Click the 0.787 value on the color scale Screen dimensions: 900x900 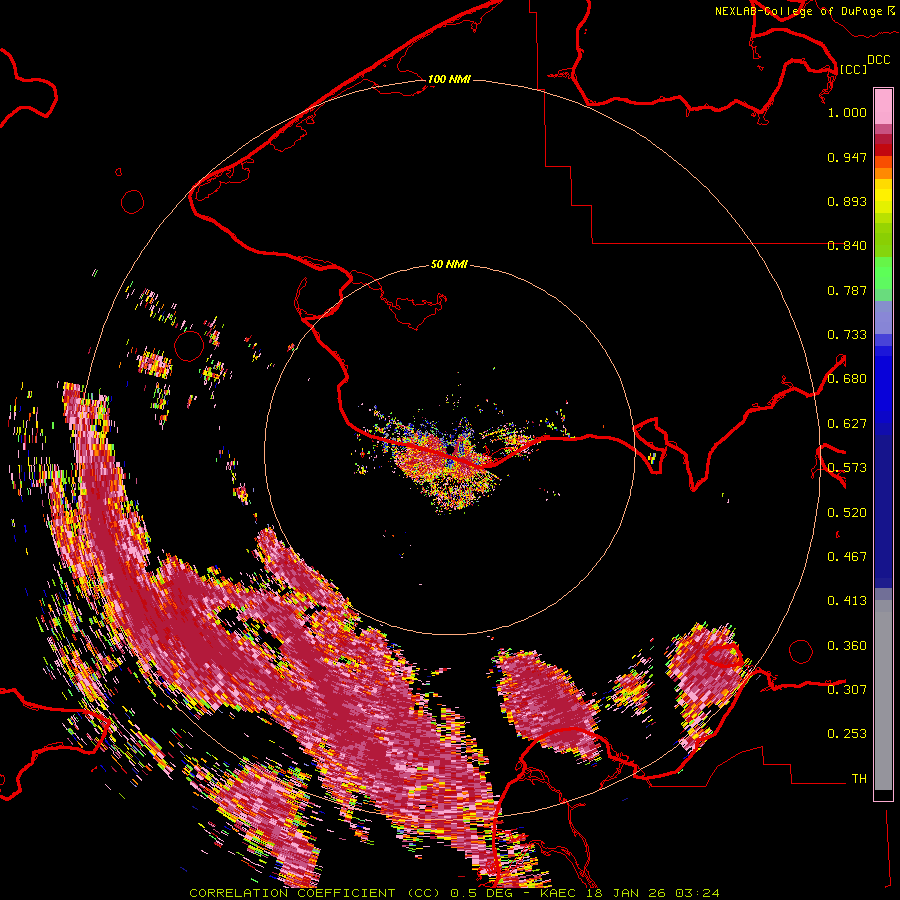[x=847, y=290]
